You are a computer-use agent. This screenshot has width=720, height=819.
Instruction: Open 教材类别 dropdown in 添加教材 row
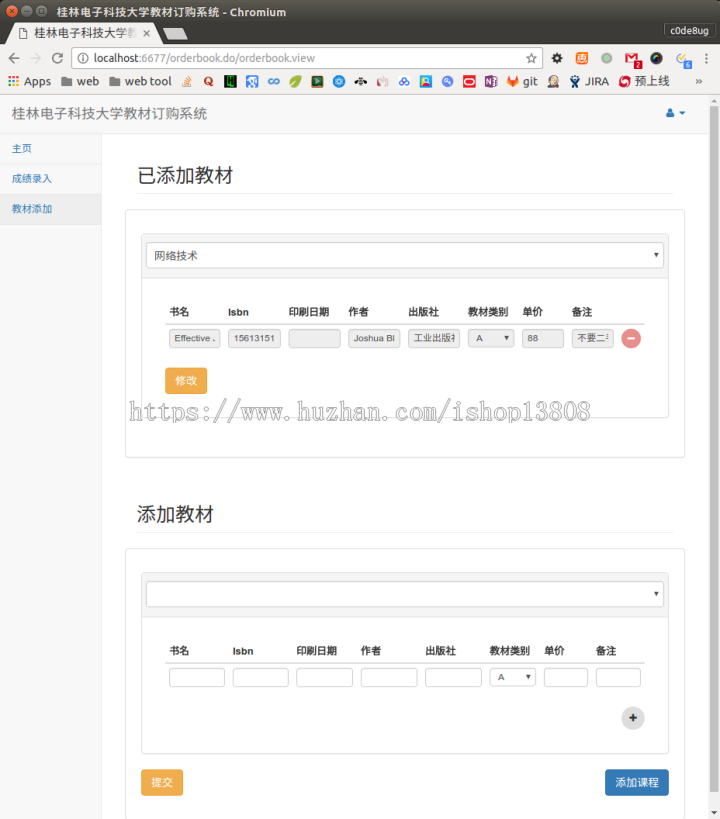513,677
